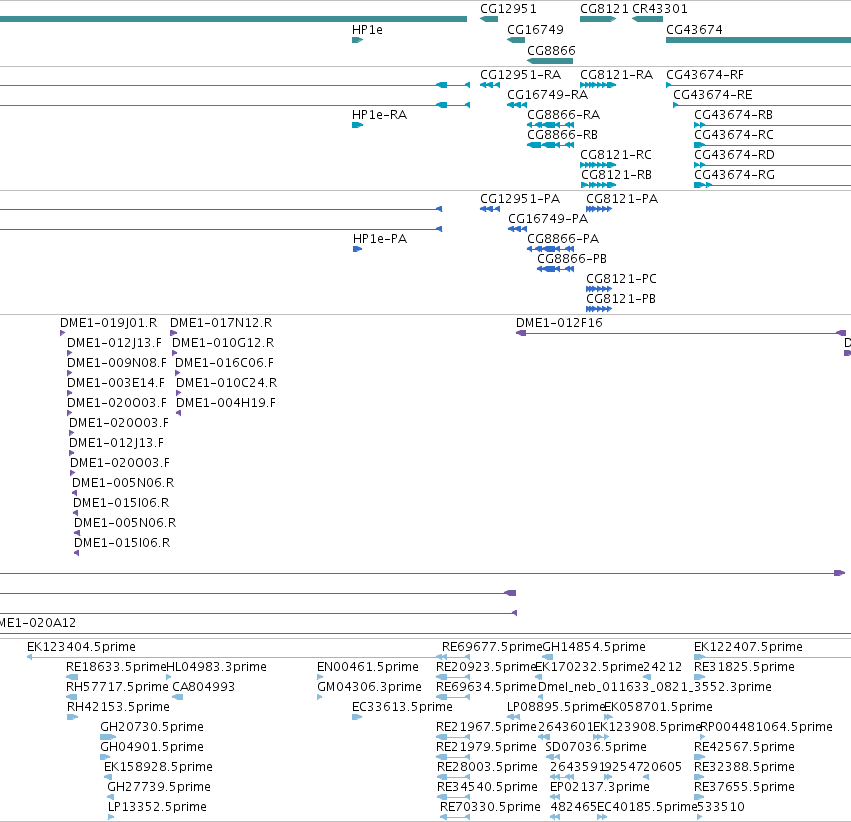Screen dimensions: 851x822
Task: Click transcript CG8866-RB
Action: [562, 135]
